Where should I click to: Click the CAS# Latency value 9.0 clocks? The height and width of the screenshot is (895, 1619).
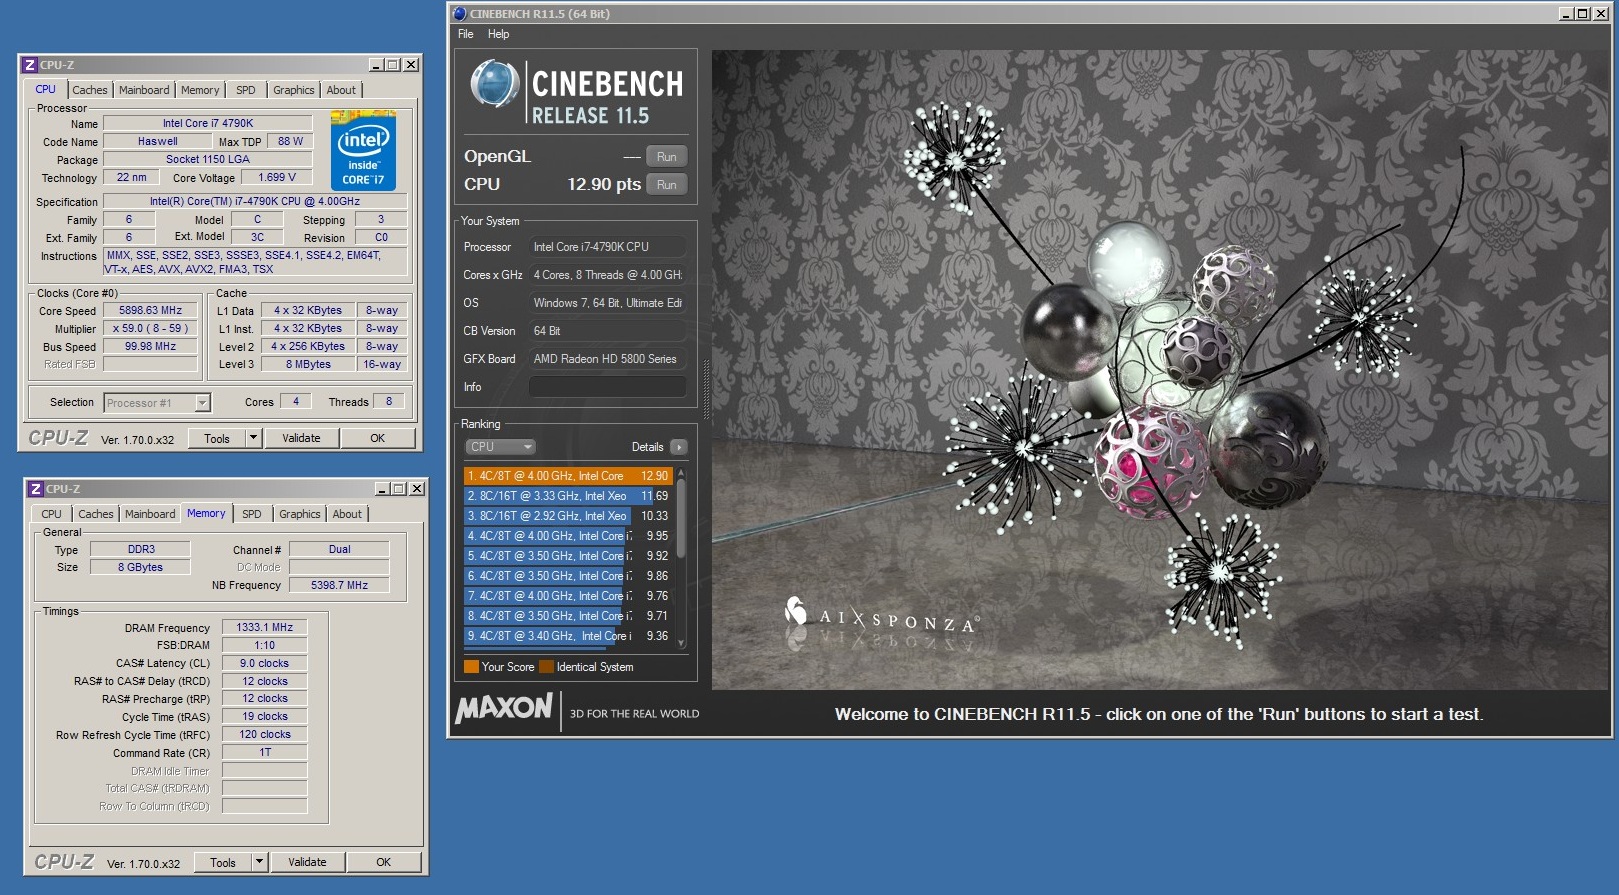[264, 663]
